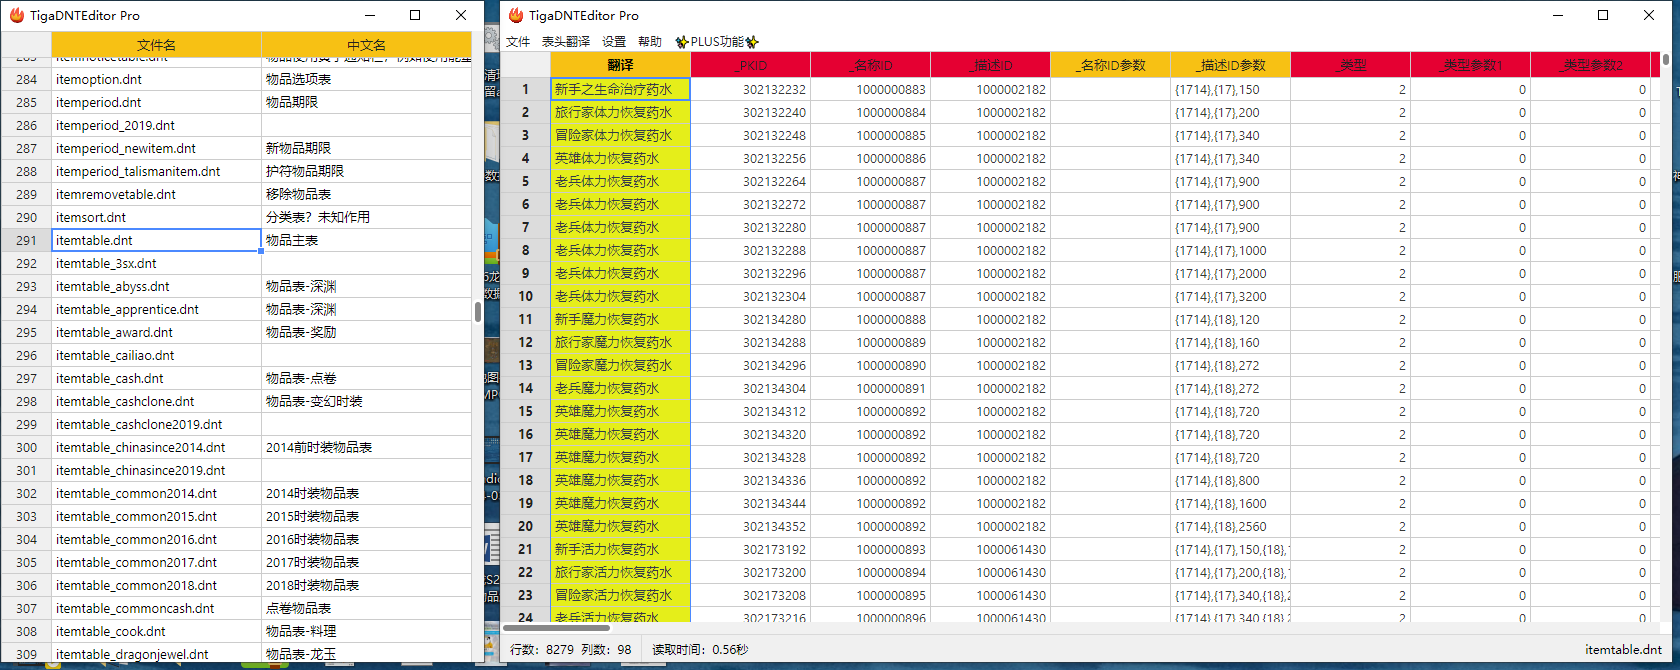Click the itemtable.dnt label in the status bar
Image resolution: width=1680 pixels, height=670 pixels.
click(x=1623, y=649)
